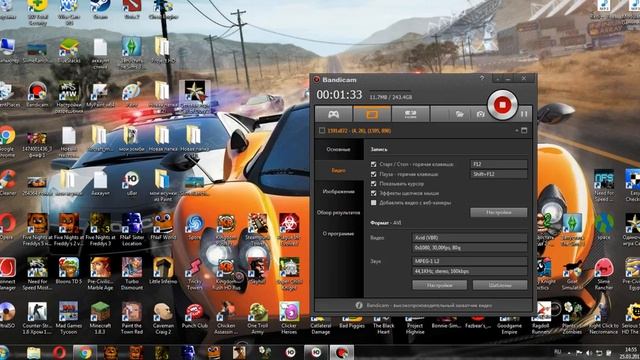Open the О программе tab

click(338, 234)
